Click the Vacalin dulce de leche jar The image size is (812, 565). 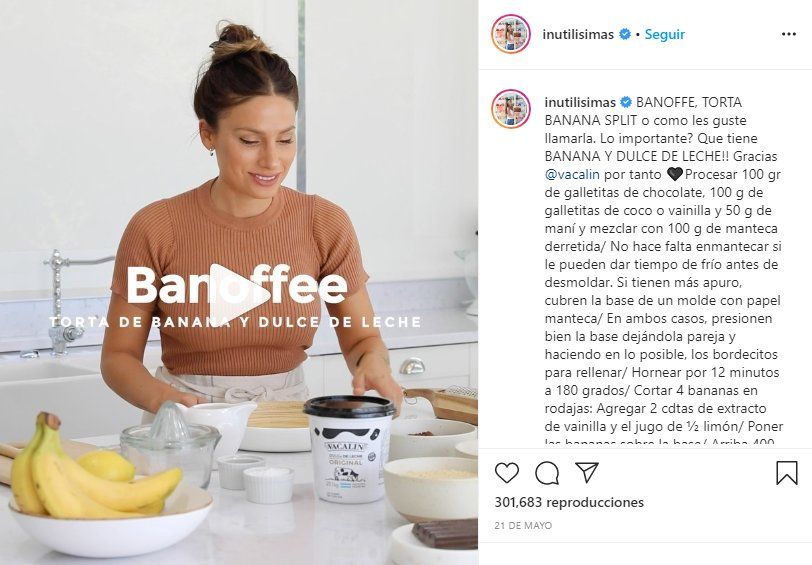point(349,448)
